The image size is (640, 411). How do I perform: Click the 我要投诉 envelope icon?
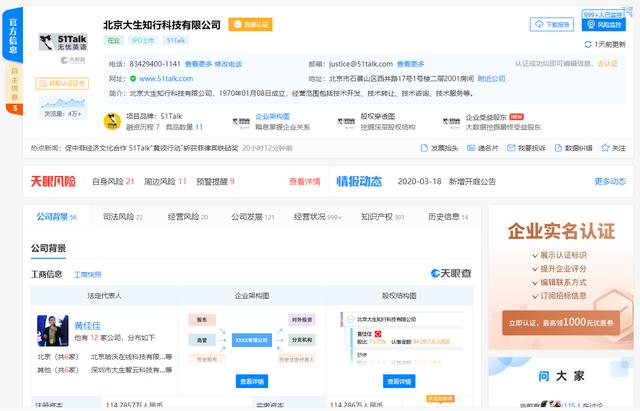[x=511, y=148]
